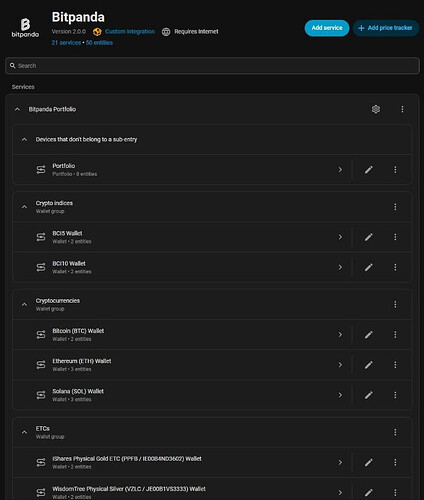The image size is (424, 500).
Task: Collapse the ETCs wallet group
Action: [x=24, y=432]
